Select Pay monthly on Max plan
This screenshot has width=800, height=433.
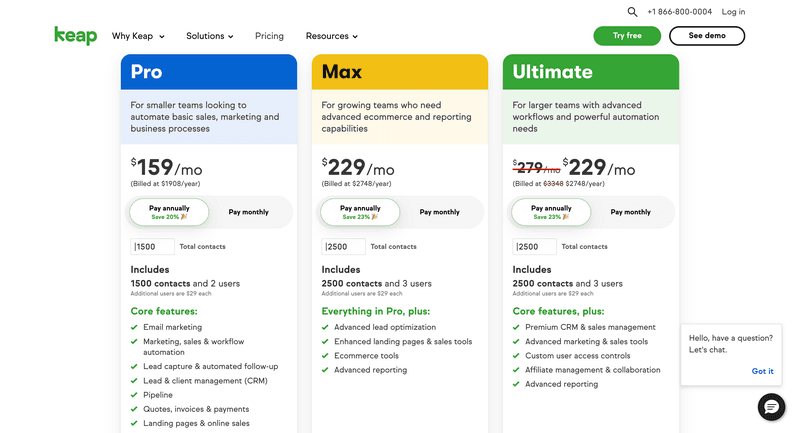tap(439, 212)
